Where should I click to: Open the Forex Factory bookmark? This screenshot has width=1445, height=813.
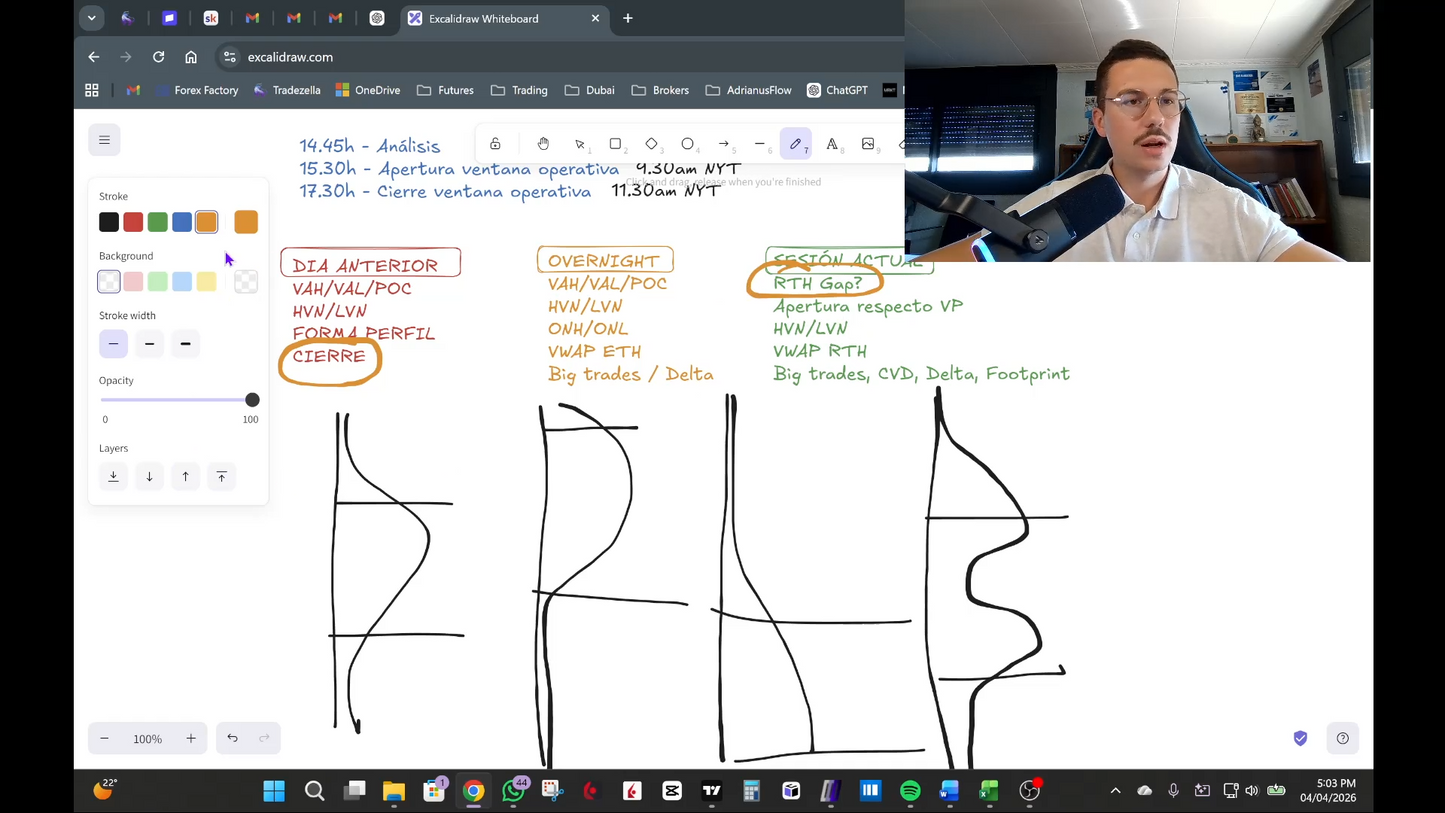(x=197, y=90)
